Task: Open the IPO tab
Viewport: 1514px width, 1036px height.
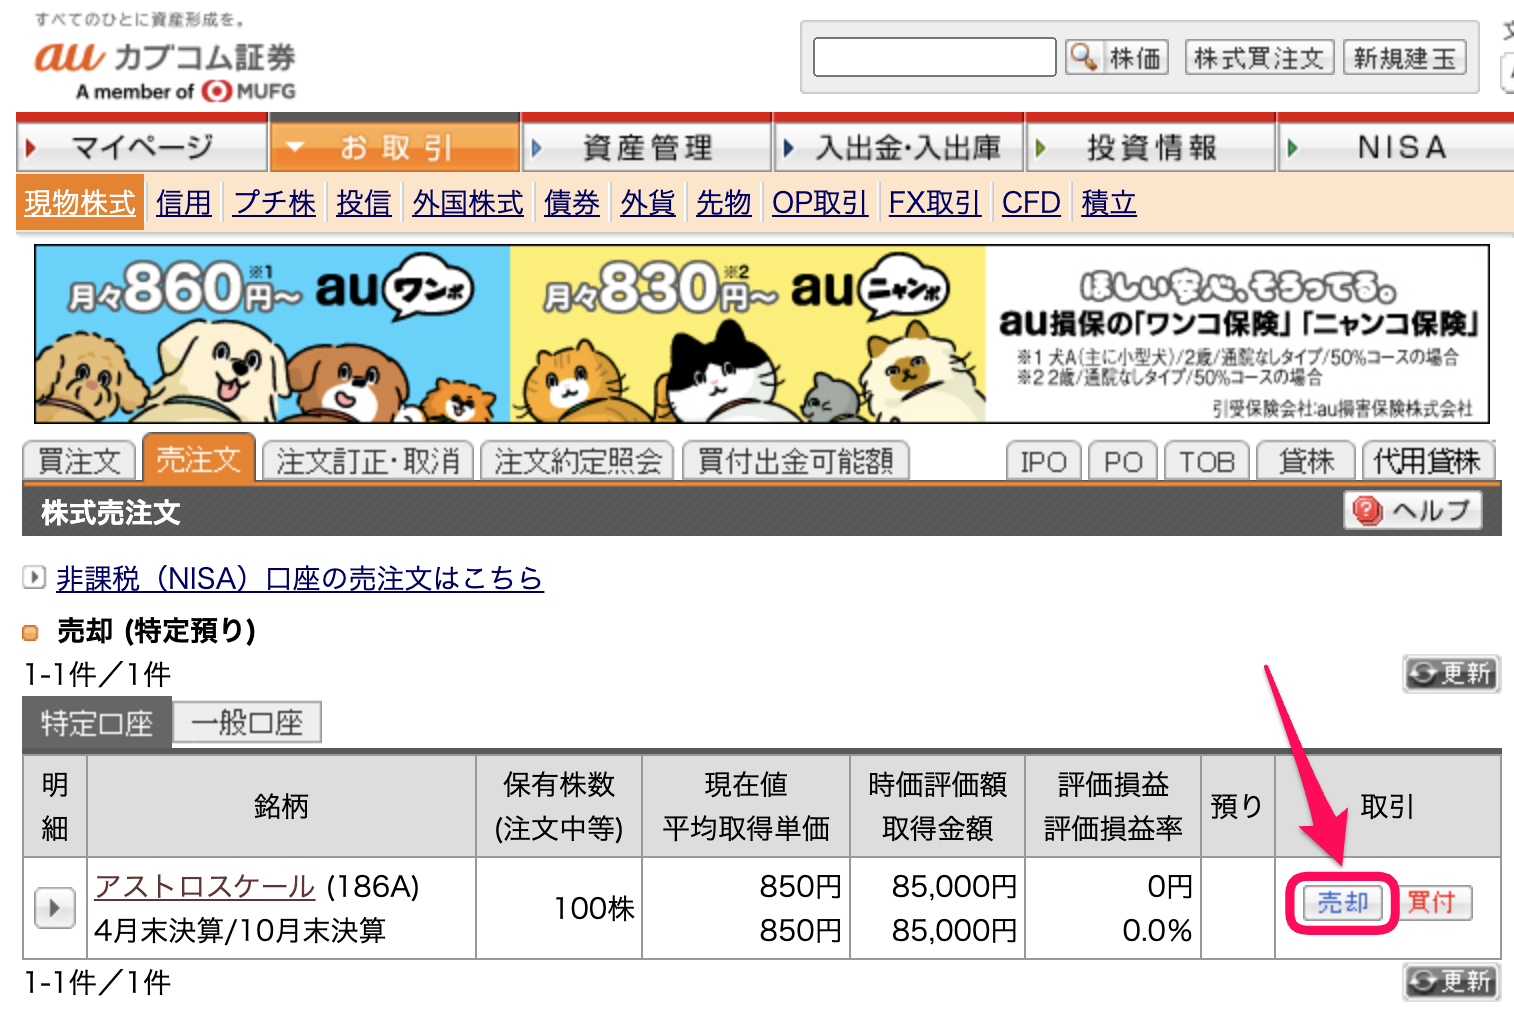Action: click(1044, 461)
